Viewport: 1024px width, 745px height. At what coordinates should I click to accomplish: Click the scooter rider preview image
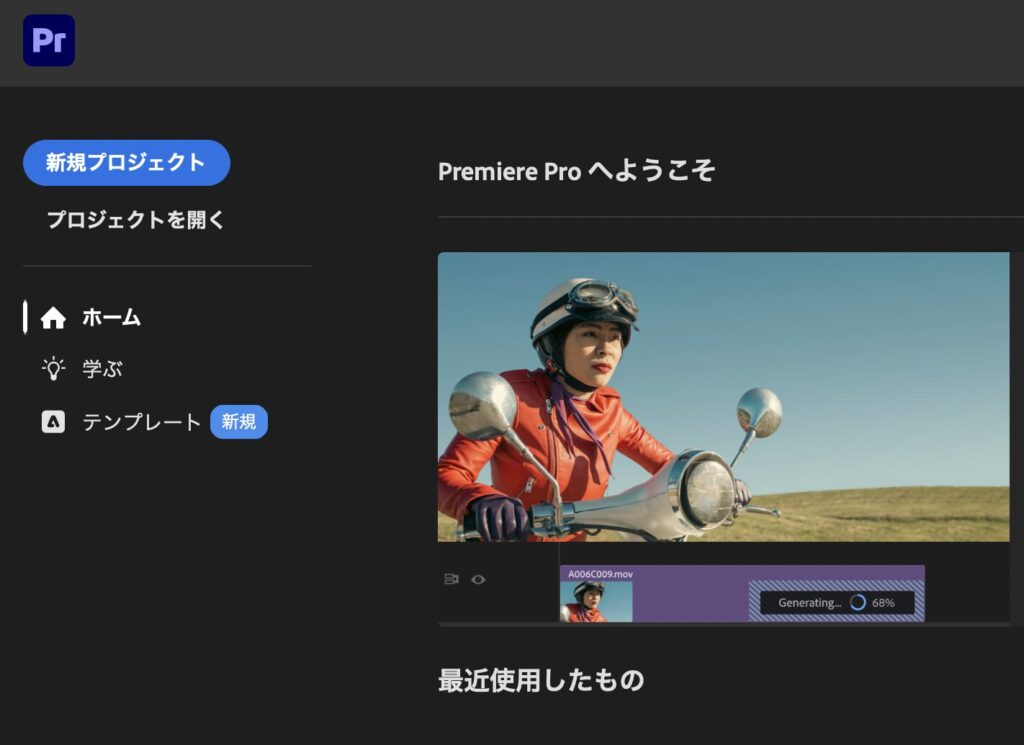724,397
